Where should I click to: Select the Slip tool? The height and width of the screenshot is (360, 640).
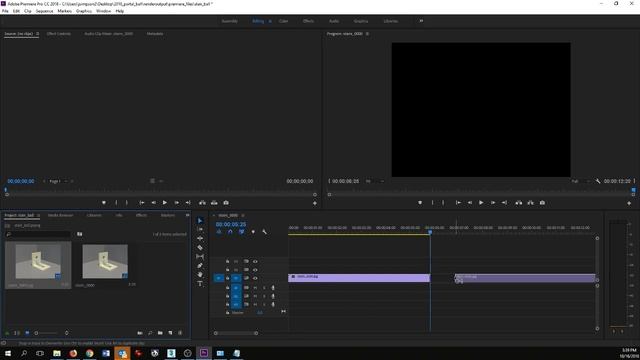200,256
